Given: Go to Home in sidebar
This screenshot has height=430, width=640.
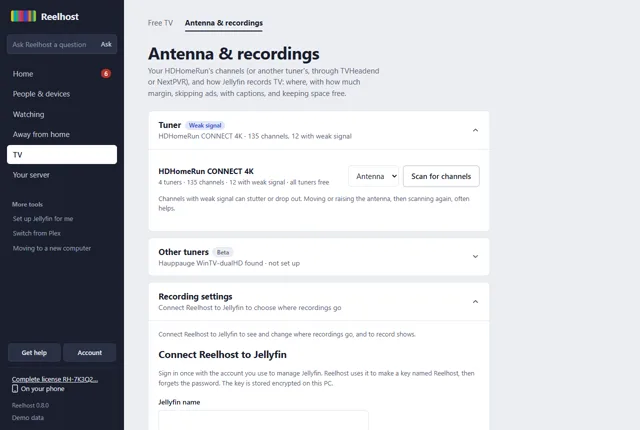Looking at the screenshot, I should (x=62, y=74).
